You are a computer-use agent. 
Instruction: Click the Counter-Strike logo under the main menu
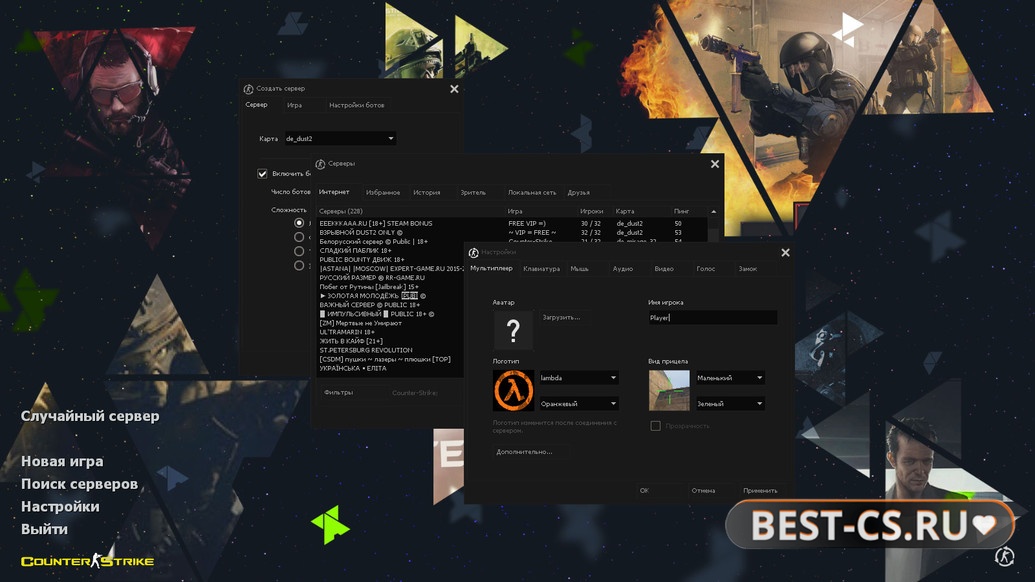87,561
